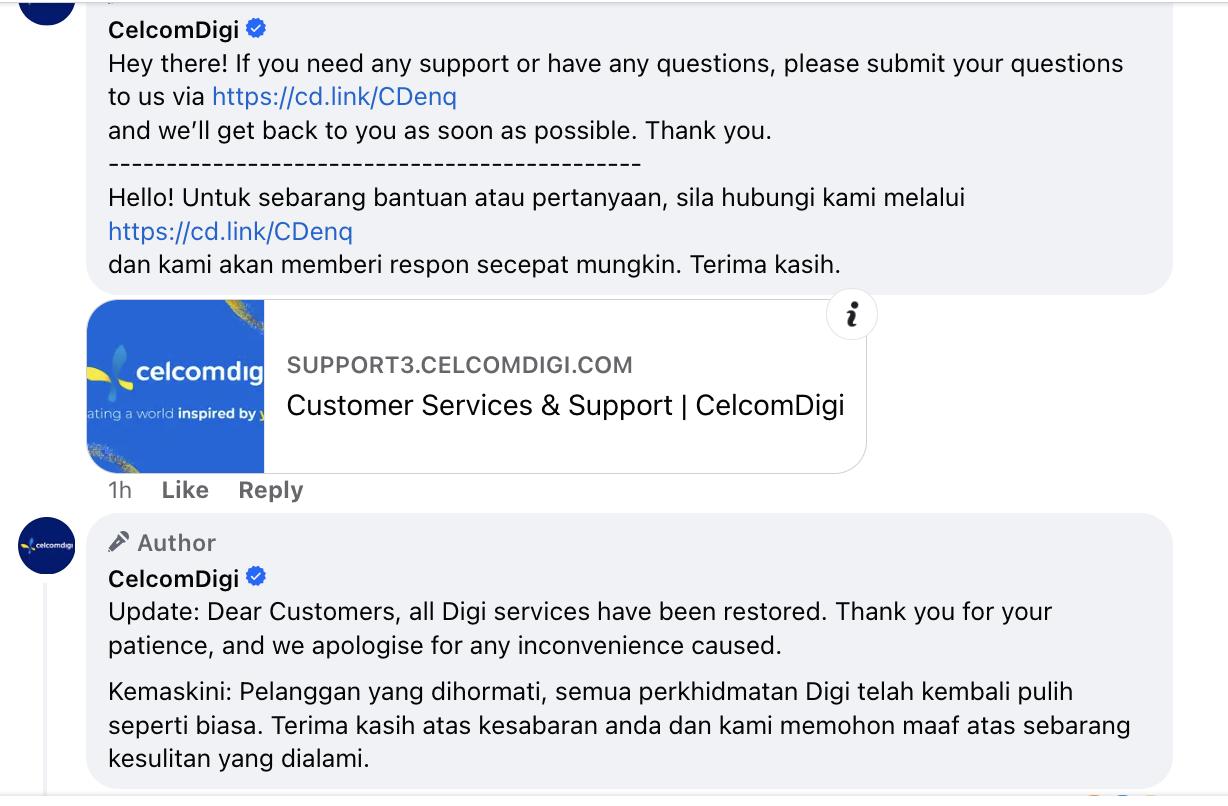The height and width of the screenshot is (806, 1228).
Task: Click the 'Update: Dear Customers' paragraph
Action: [x=580, y=628]
